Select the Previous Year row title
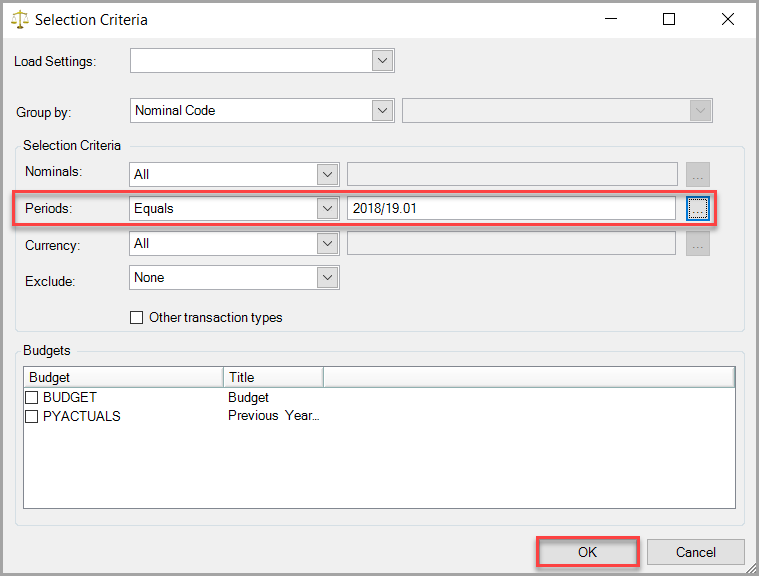 (273, 416)
